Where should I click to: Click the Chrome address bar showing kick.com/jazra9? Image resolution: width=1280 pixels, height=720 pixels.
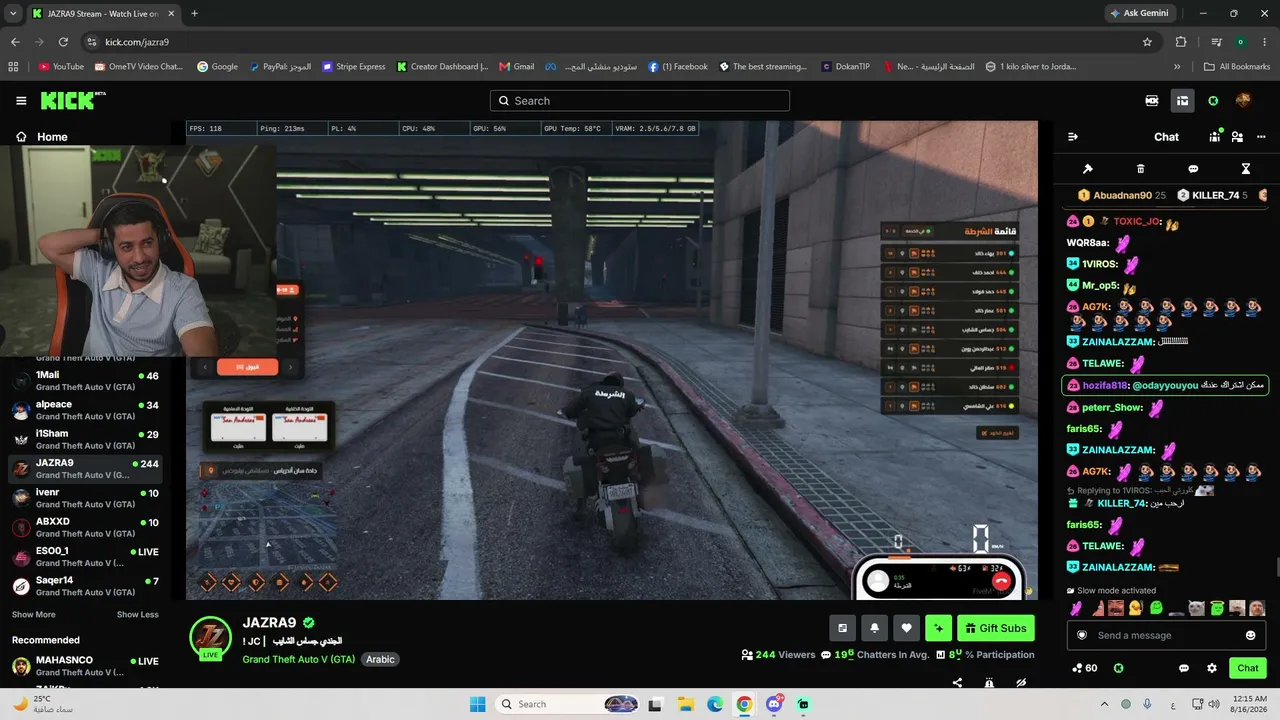pyautogui.click(x=620, y=42)
